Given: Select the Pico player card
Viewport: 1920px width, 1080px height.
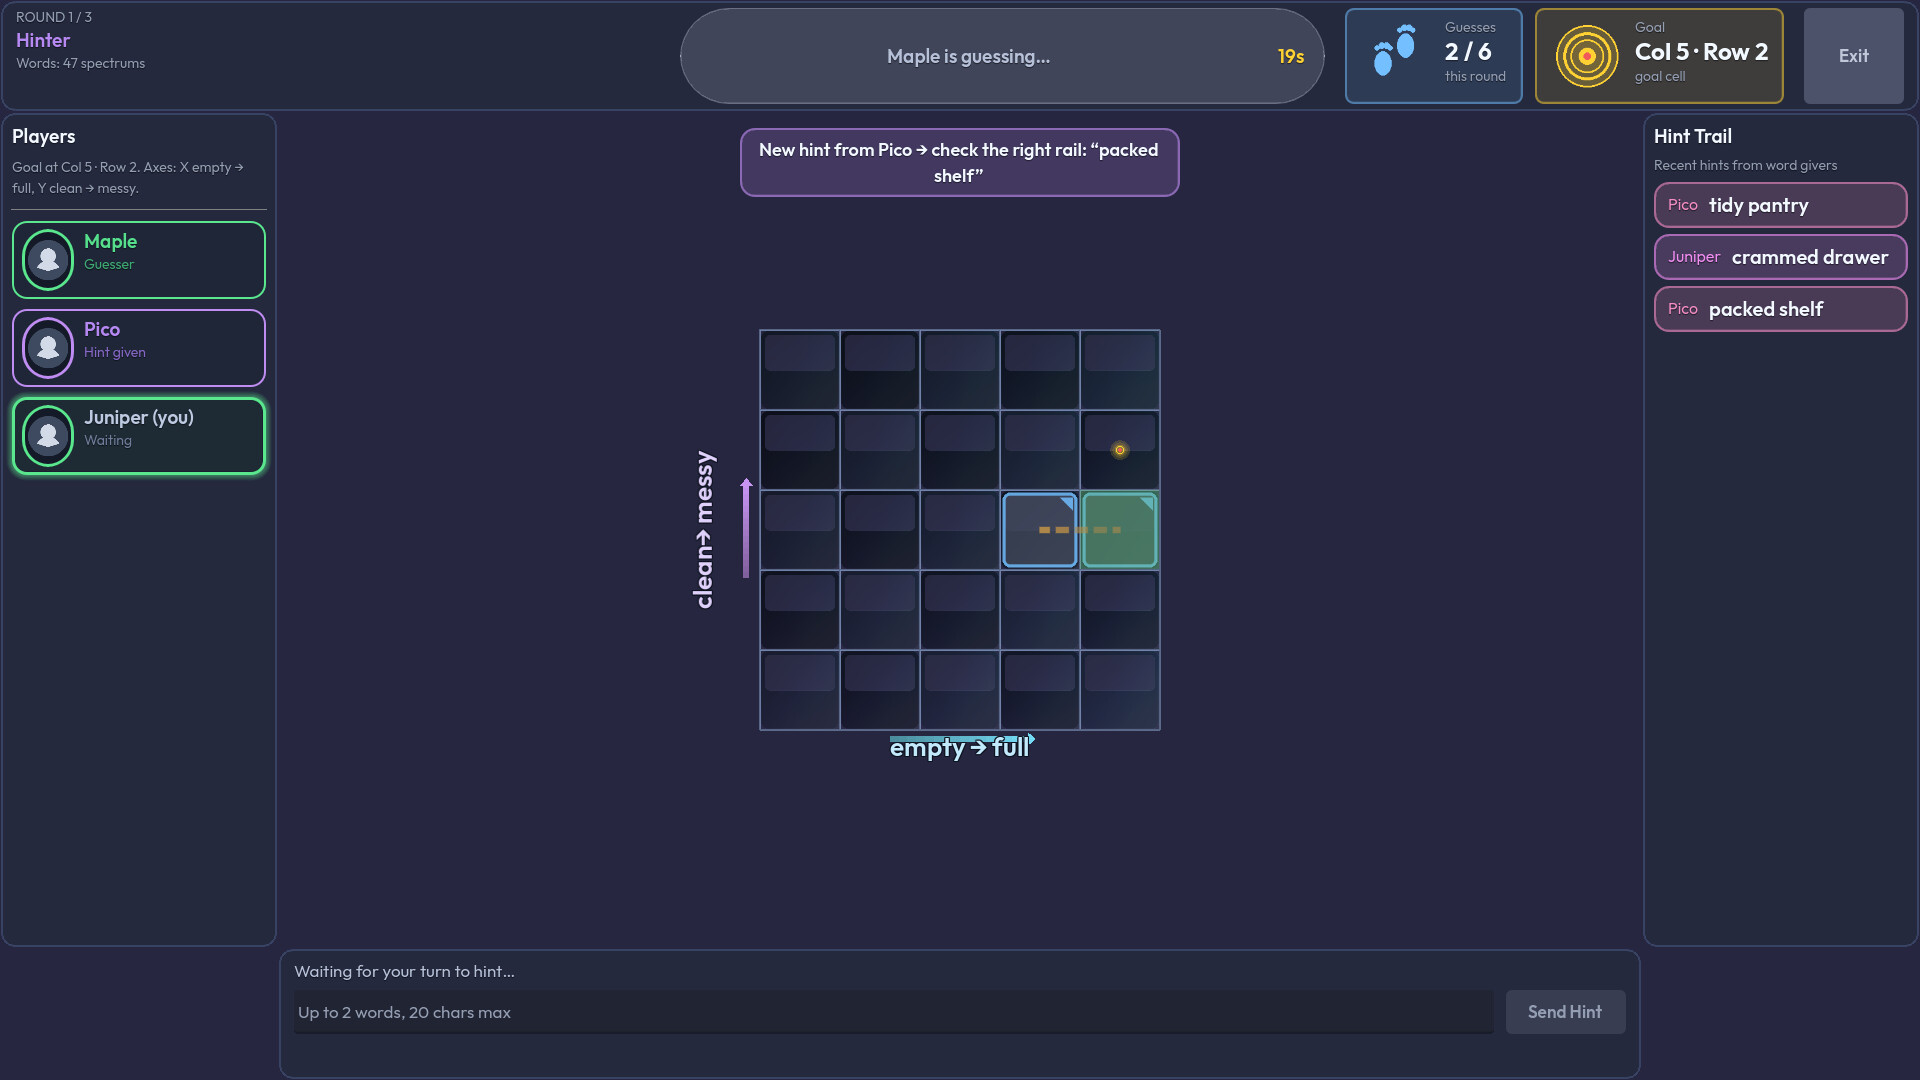Looking at the screenshot, I should (x=139, y=348).
